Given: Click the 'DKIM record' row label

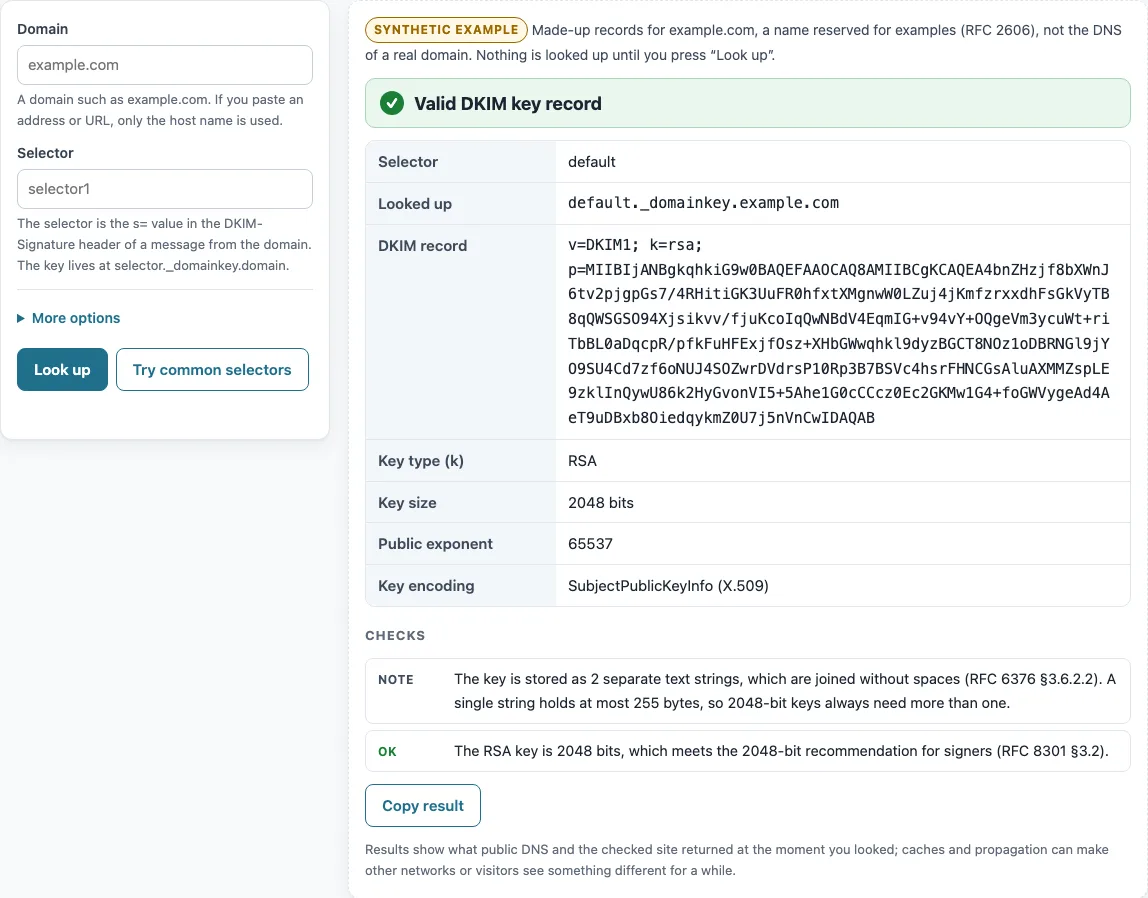Looking at the screenshot, I should coord(422,246).
